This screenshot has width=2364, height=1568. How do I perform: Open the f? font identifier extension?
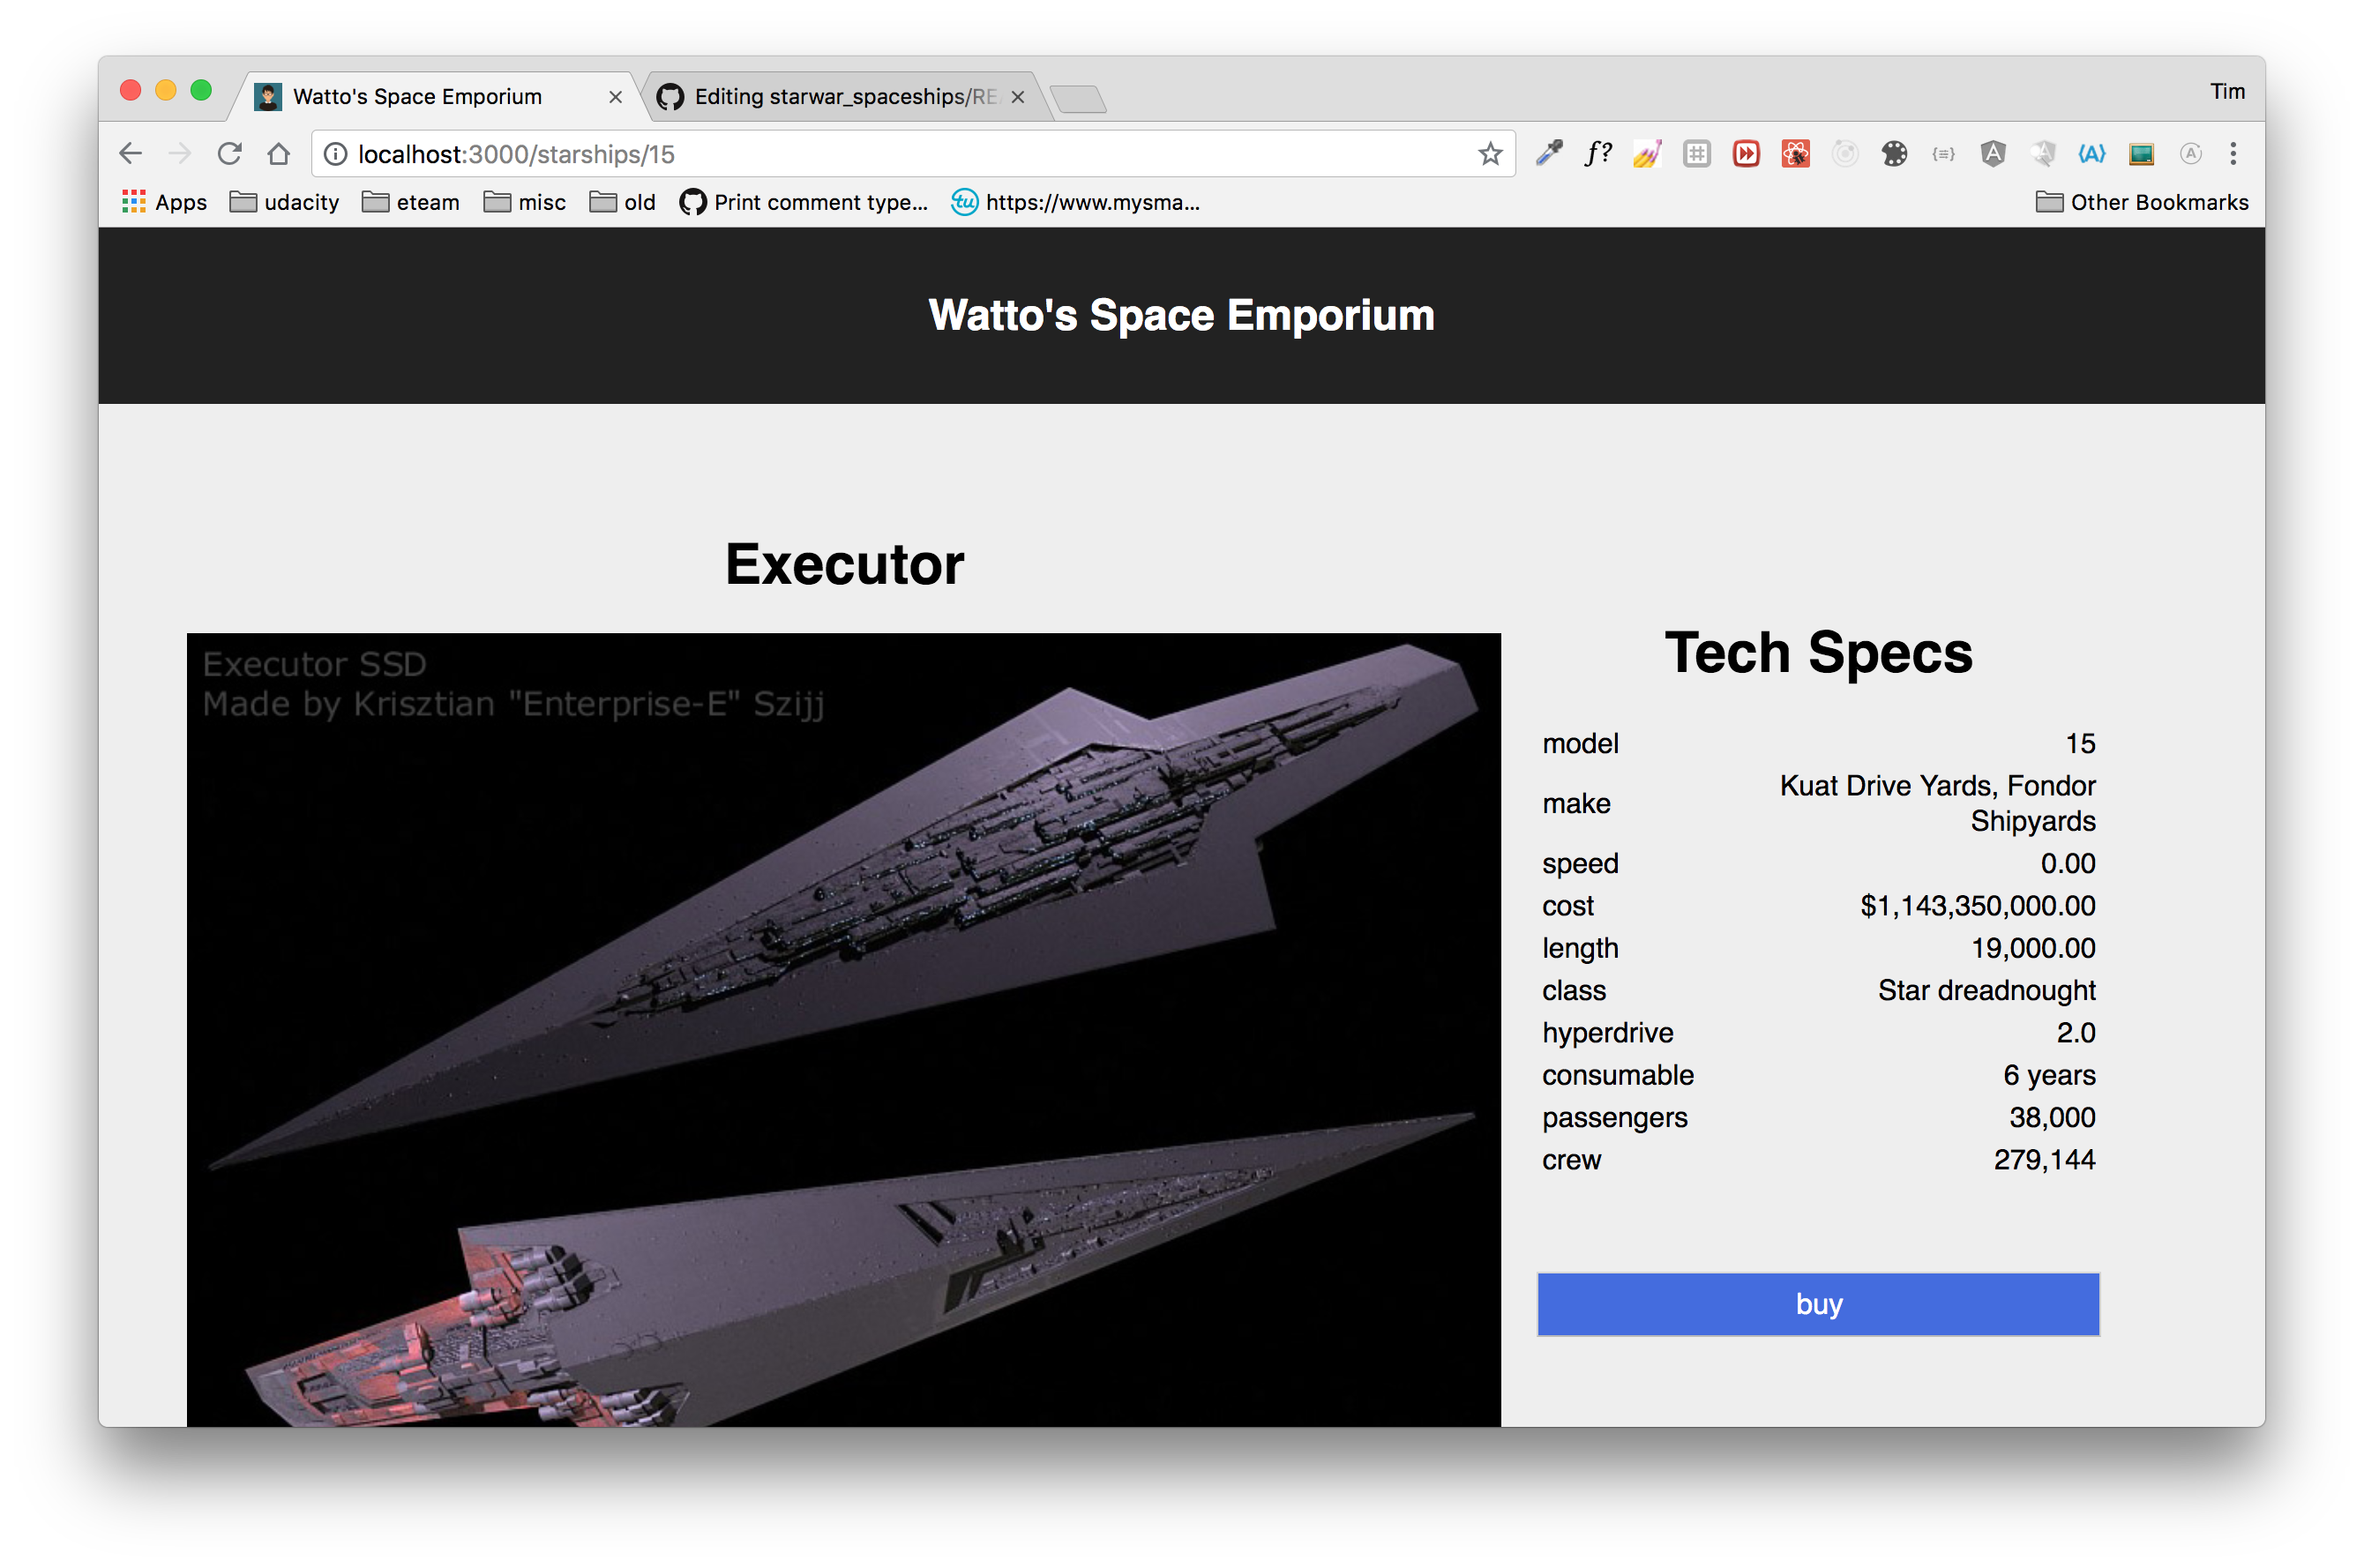click(1598, 153)
